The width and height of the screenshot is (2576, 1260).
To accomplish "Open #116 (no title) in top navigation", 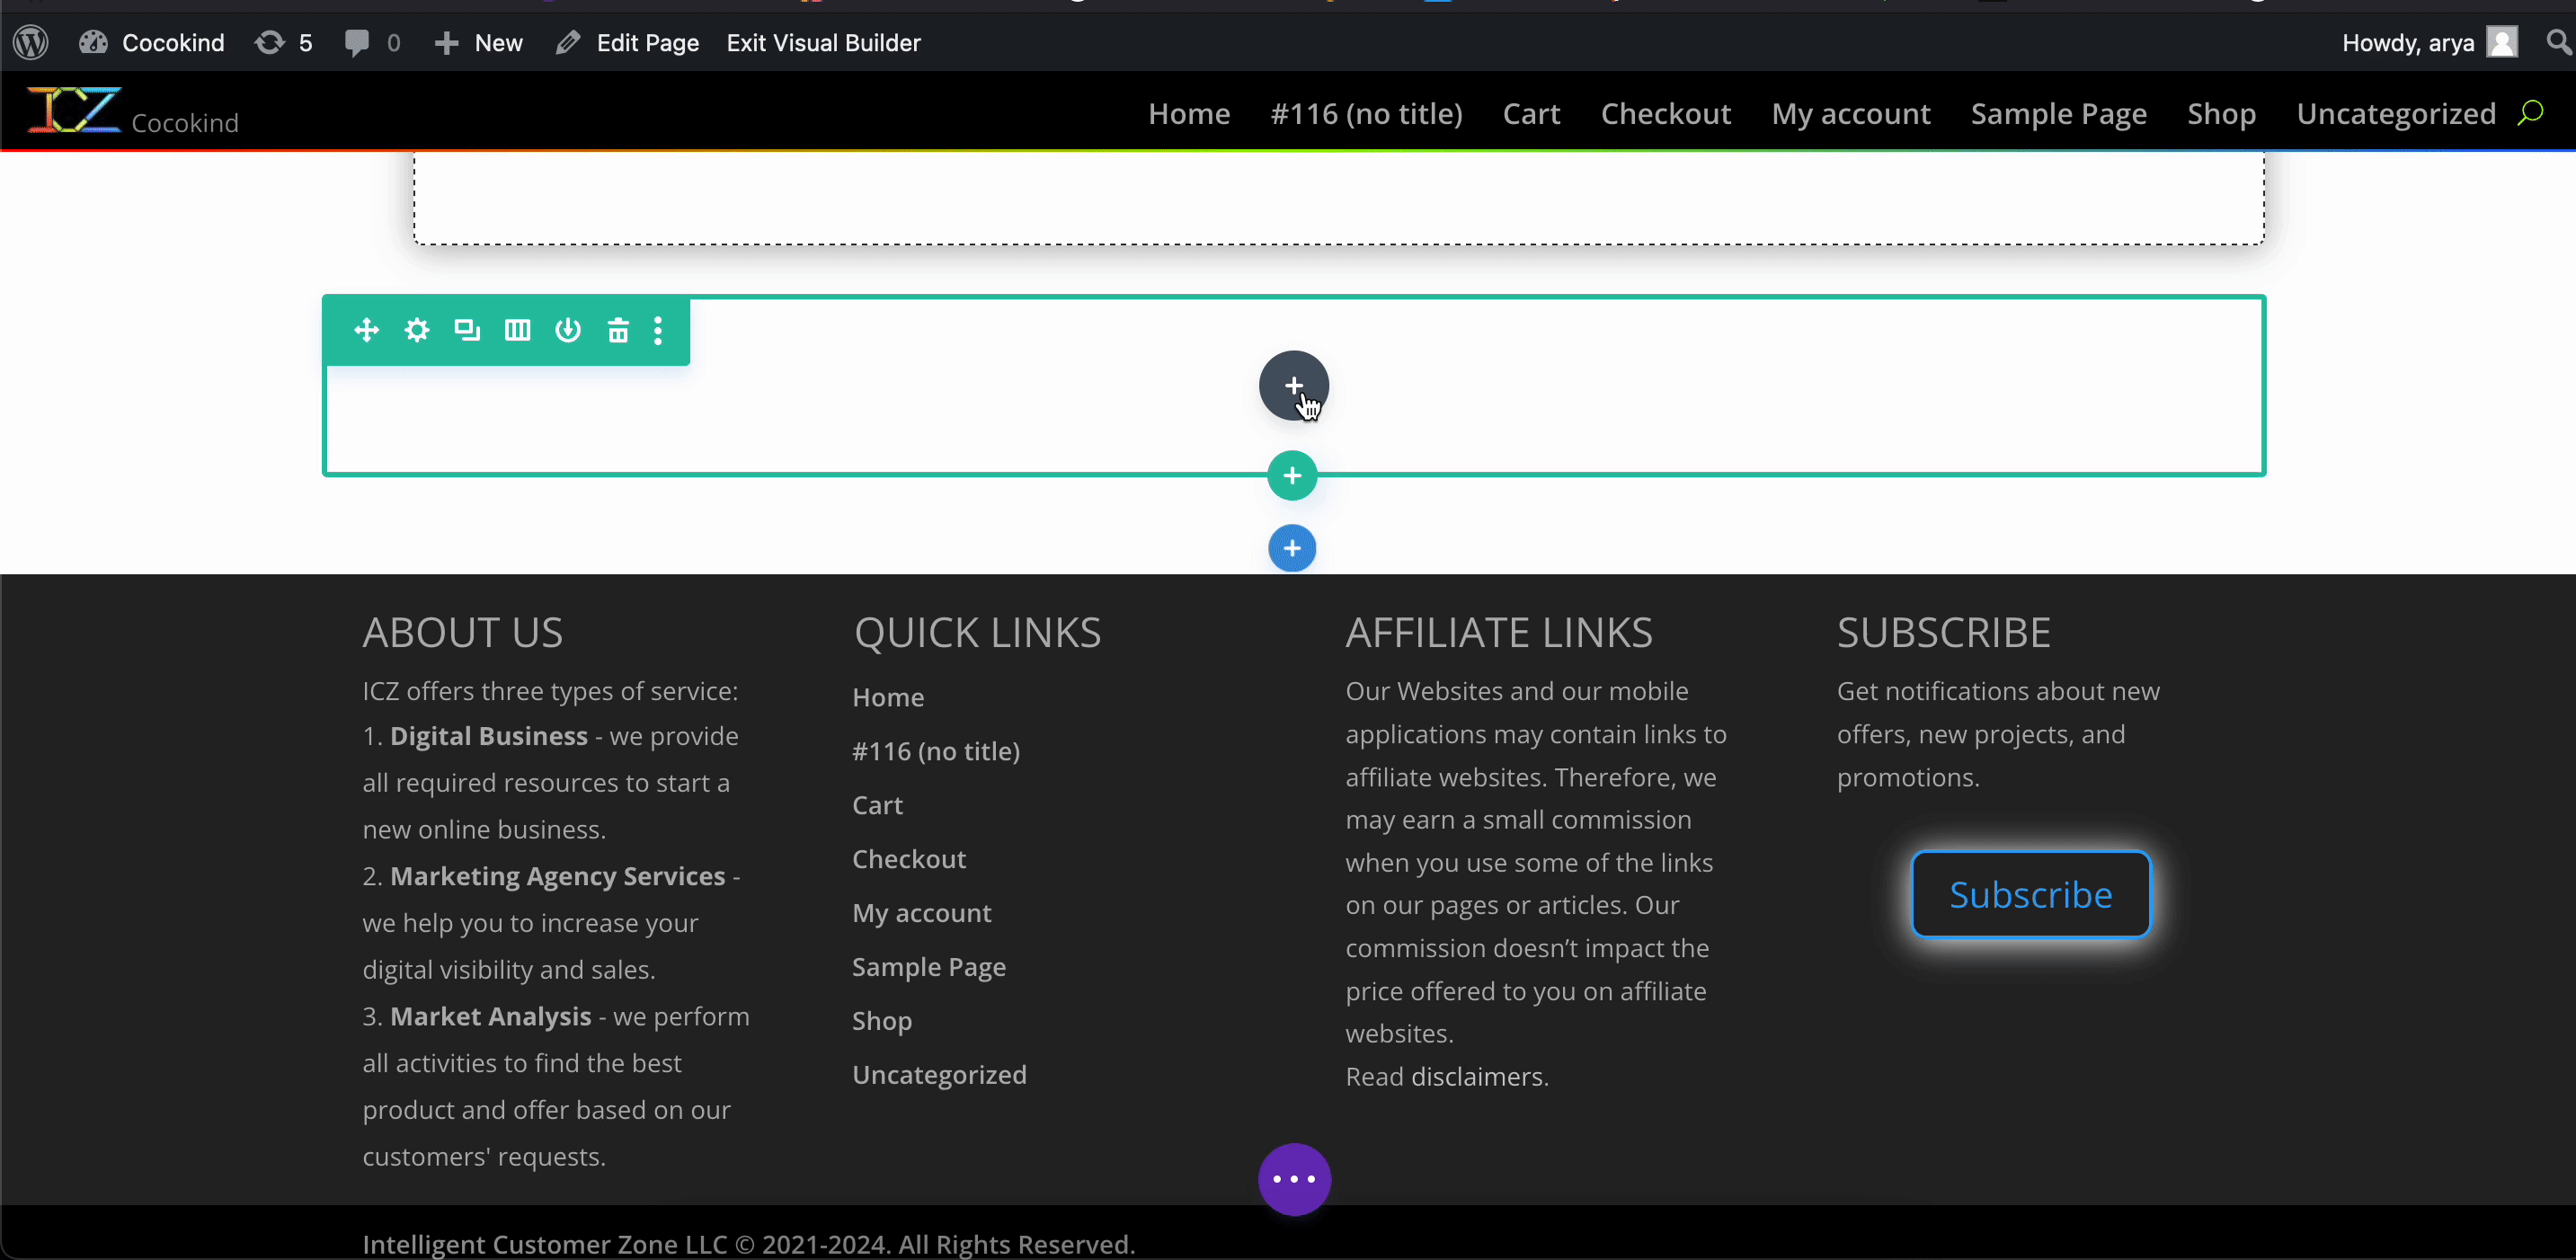I will (1366, 114).
